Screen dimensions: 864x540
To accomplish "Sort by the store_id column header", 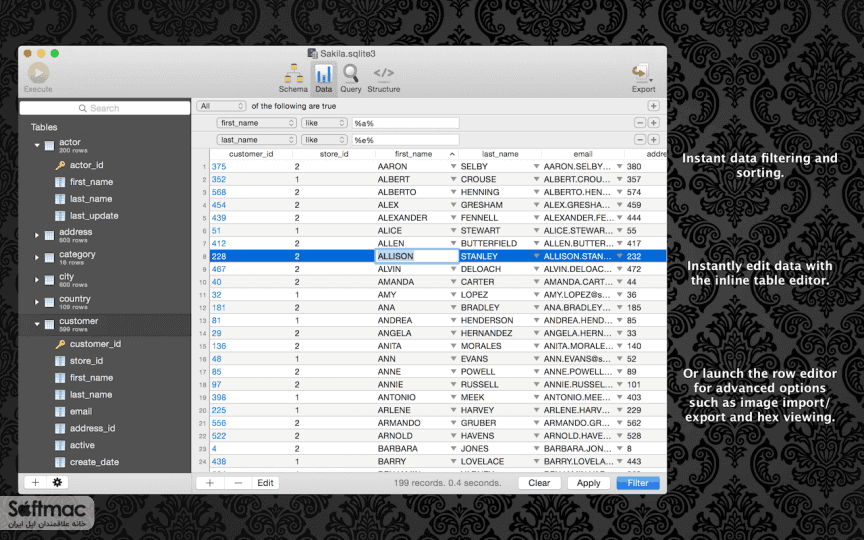I will (334, 154).
